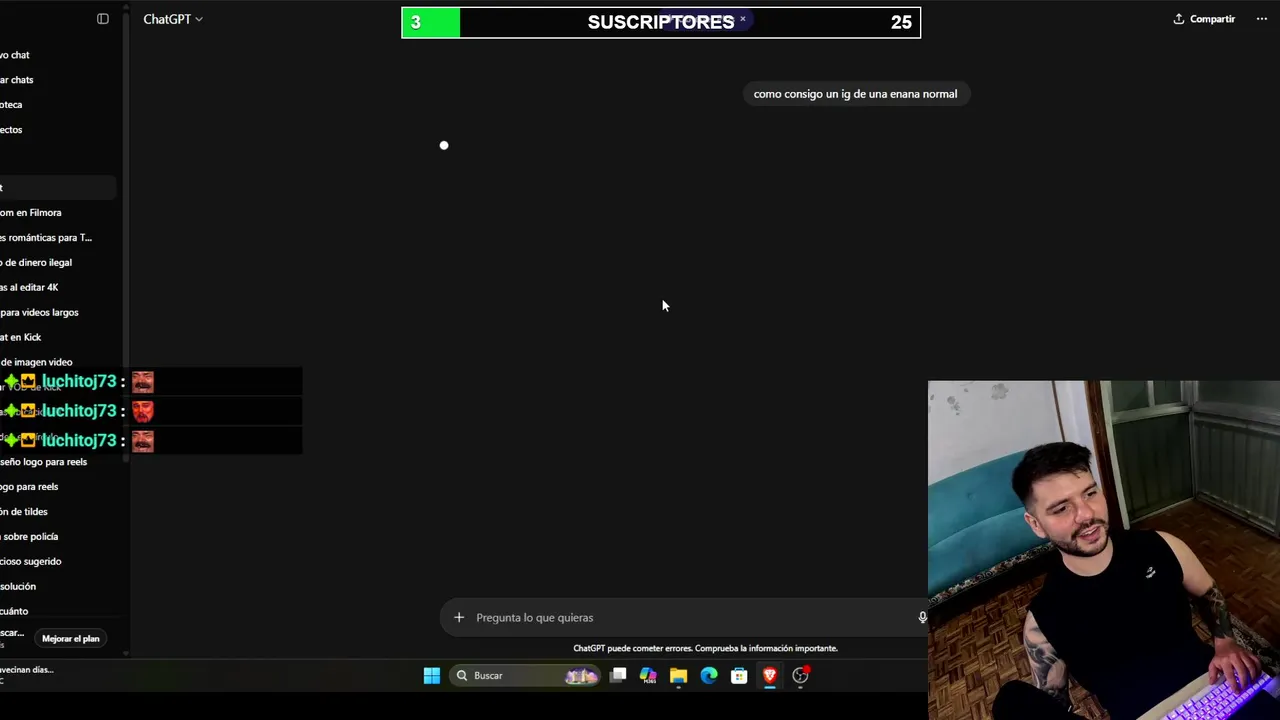Viewport: 1280px width, 720px height.
Task: Open the ChatGPT model selector dropdown
Action: click(x=172, y=19)
